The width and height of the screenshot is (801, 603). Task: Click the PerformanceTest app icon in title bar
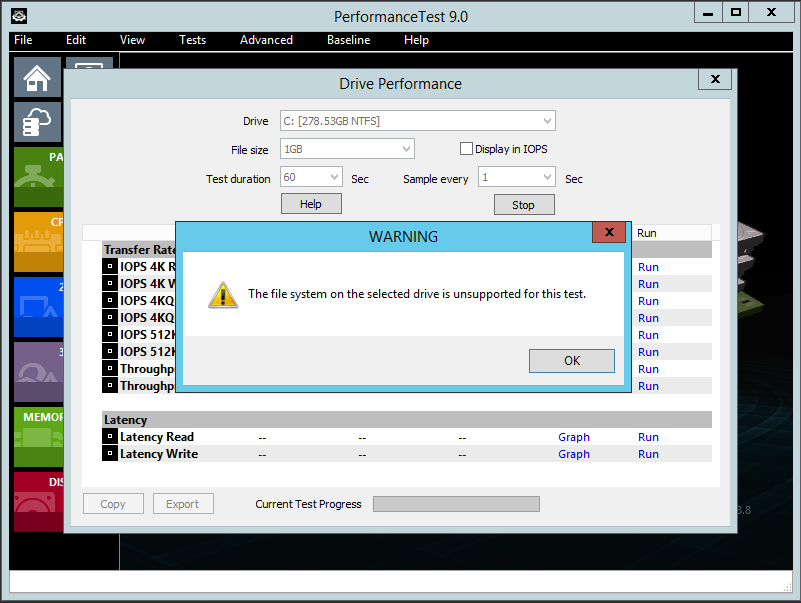point(19,16)
